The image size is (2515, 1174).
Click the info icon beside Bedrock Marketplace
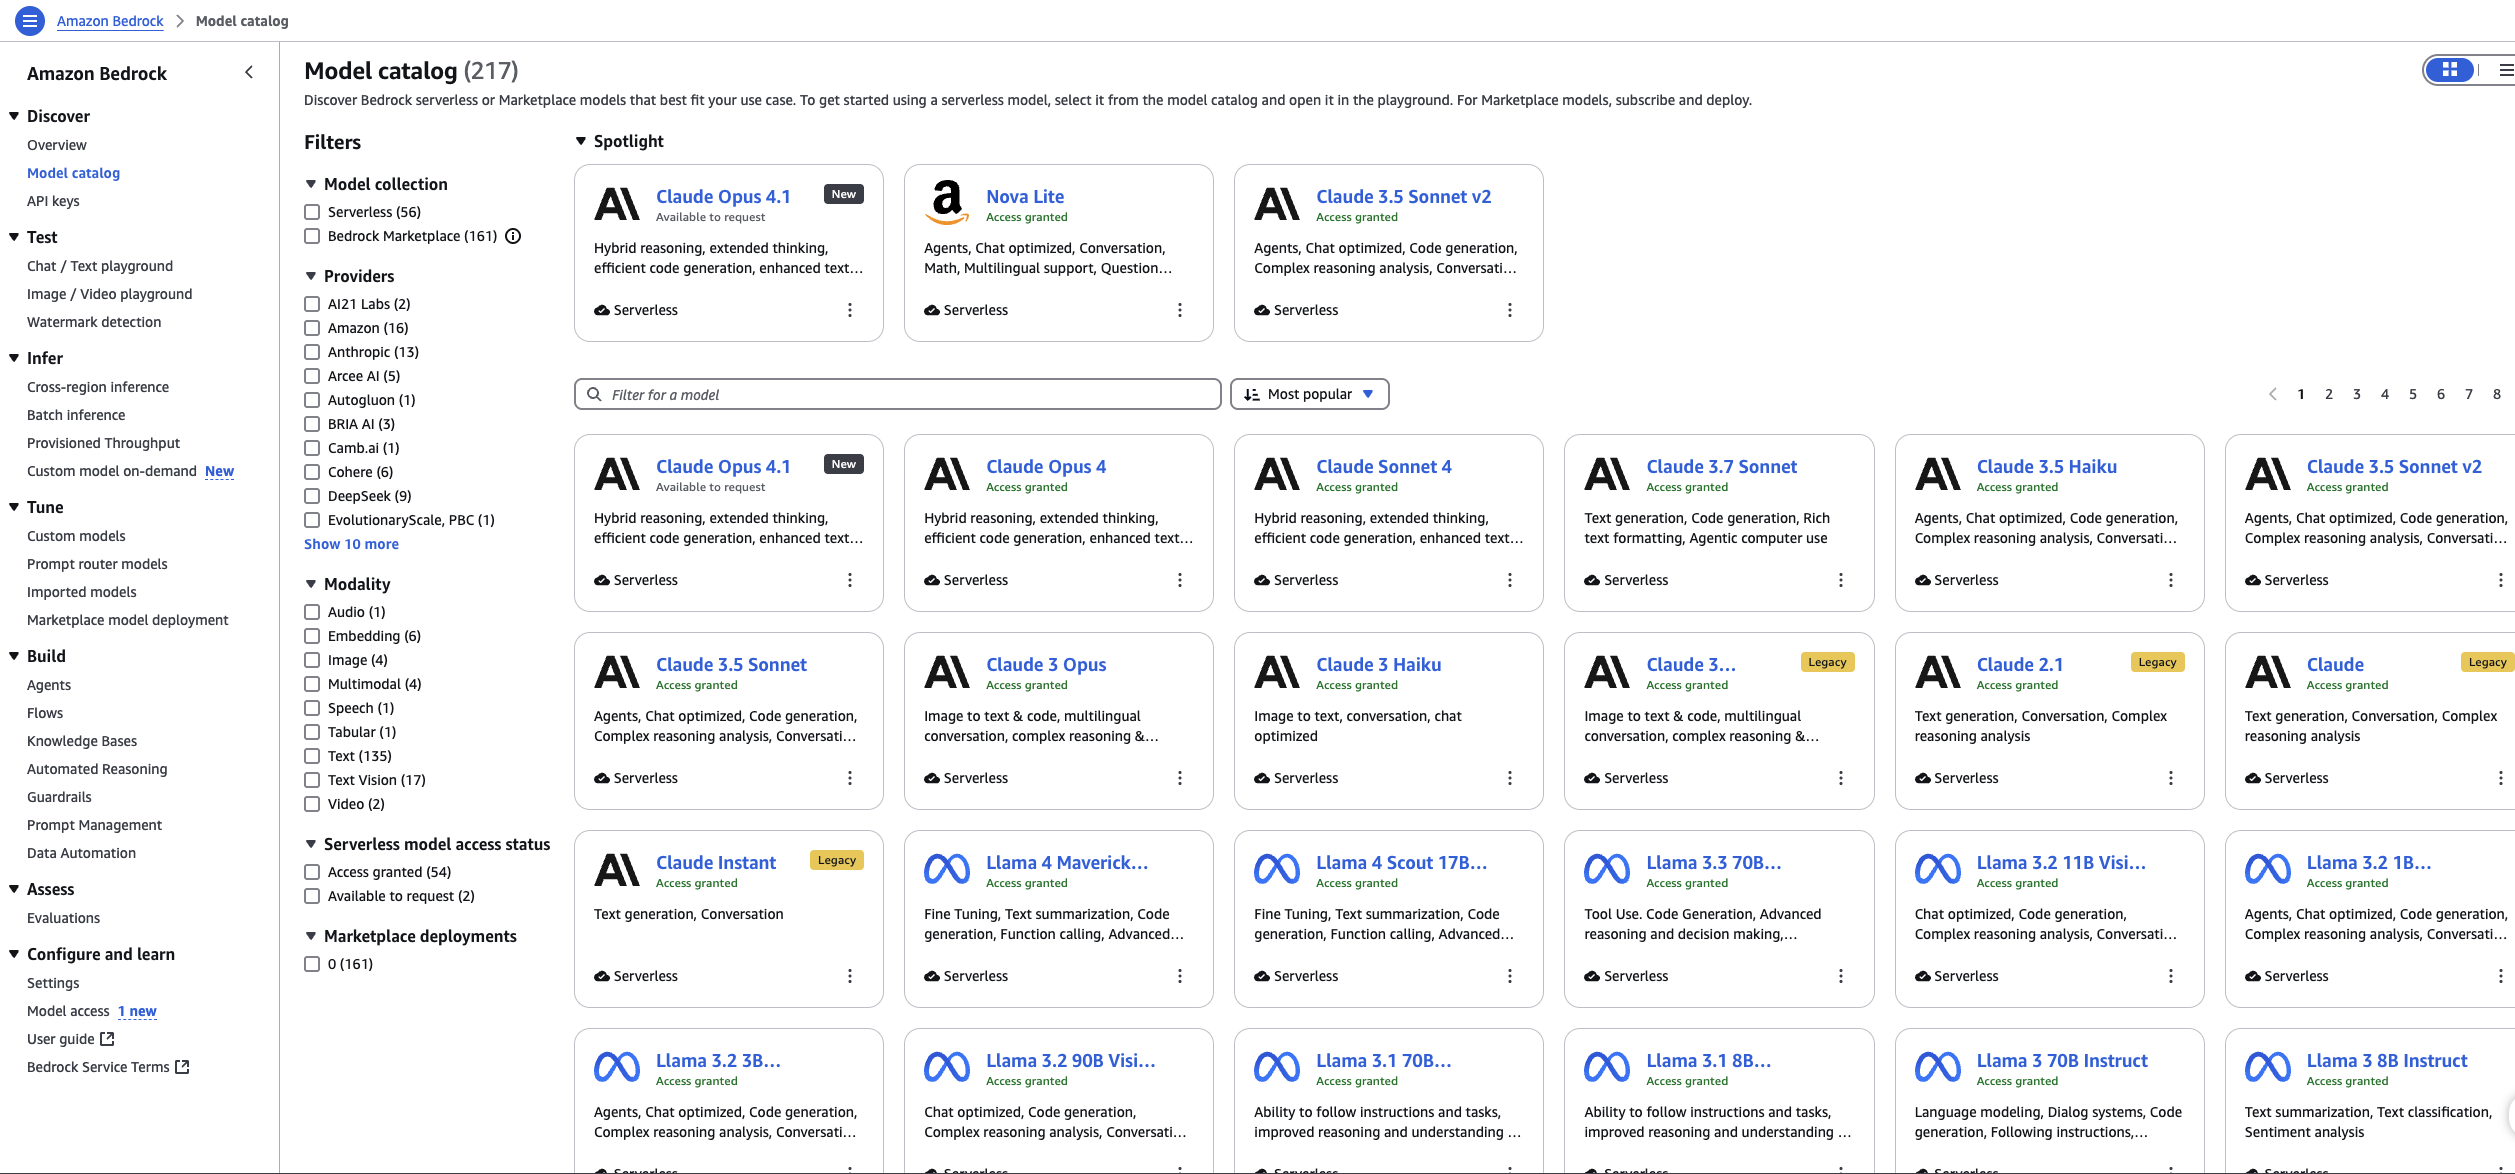tap(513, 236)
